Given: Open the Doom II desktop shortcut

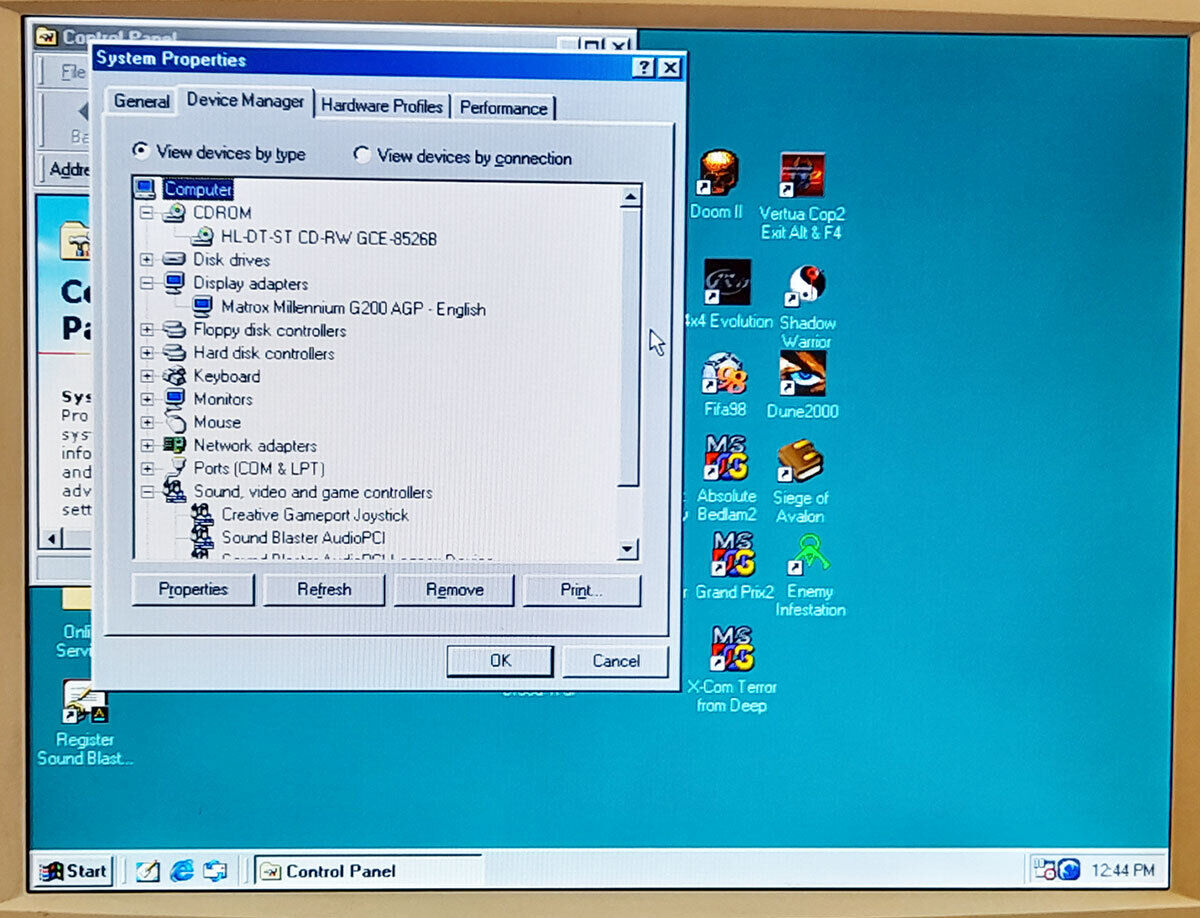Looking at the screenshot, I should pyautogui.click(x=718, y=172).
